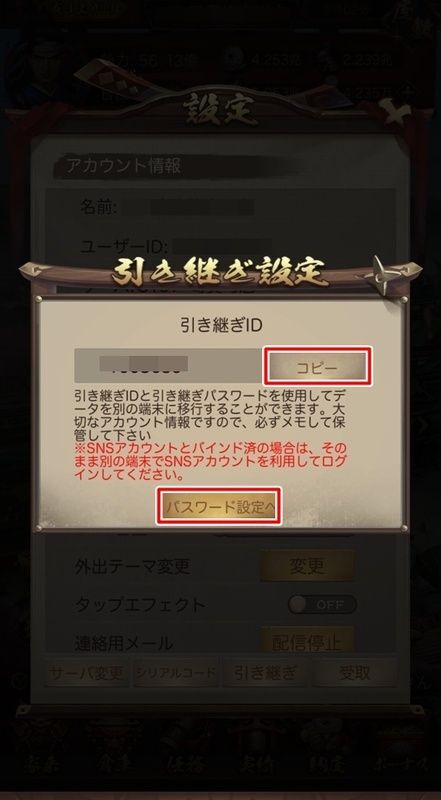The height and width of the screenshot is (800, 441).
Task: Click the 設定 title plaque
Action: [x=220, y=109]
